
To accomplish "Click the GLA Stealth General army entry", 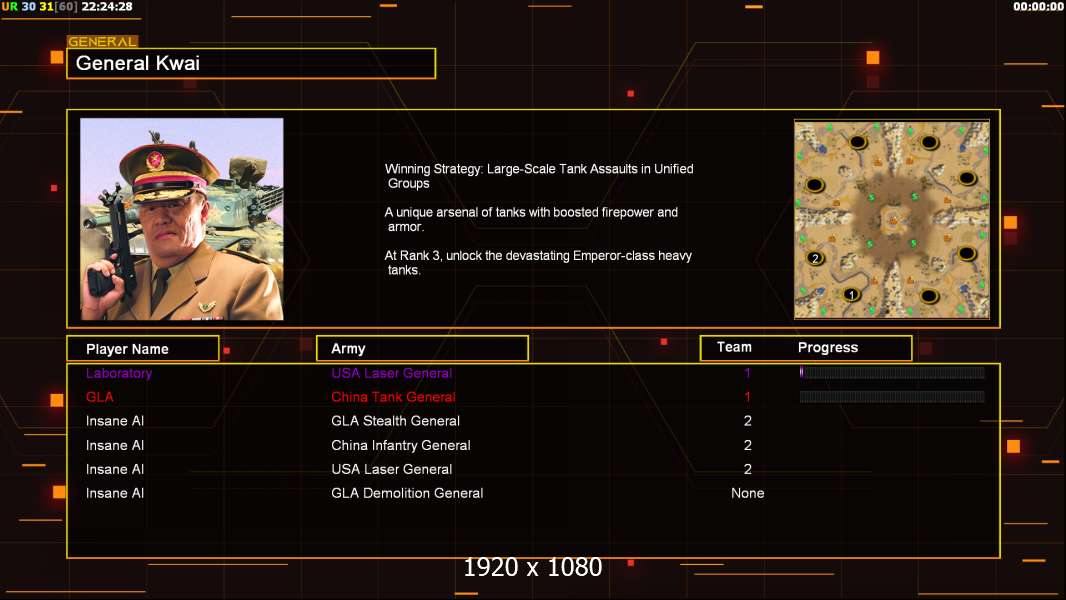I will click(396, 421).
